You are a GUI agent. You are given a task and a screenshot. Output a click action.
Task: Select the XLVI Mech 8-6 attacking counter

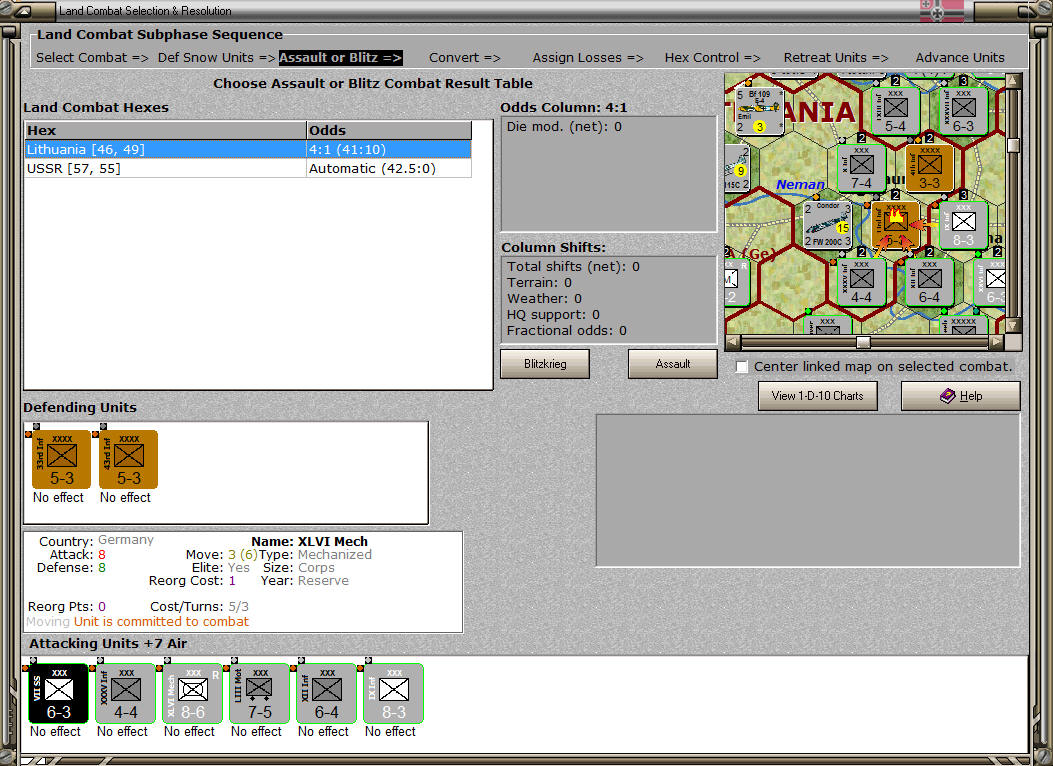coord(192,693)
